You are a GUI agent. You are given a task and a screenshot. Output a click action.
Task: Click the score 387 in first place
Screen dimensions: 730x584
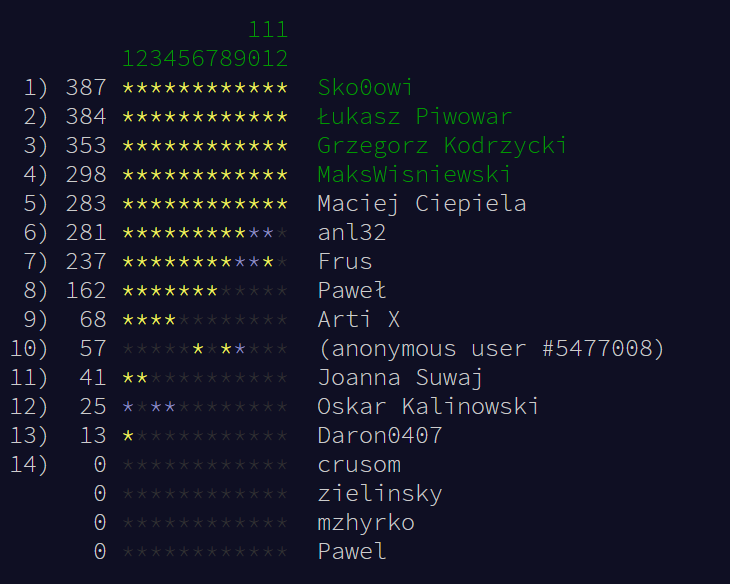[x=86, y=88]
